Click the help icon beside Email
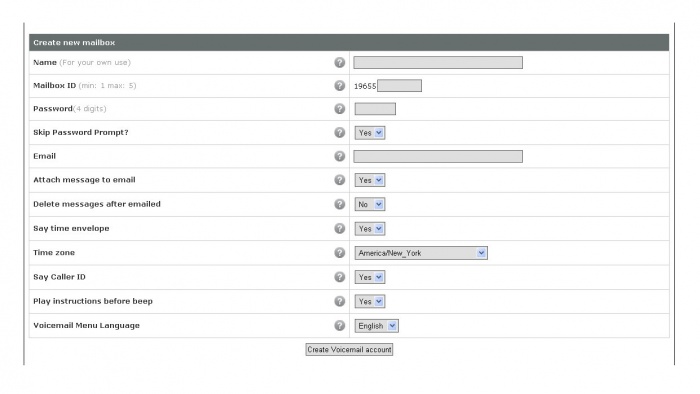Viewport: 700px width, 394px height. [340, 156]
